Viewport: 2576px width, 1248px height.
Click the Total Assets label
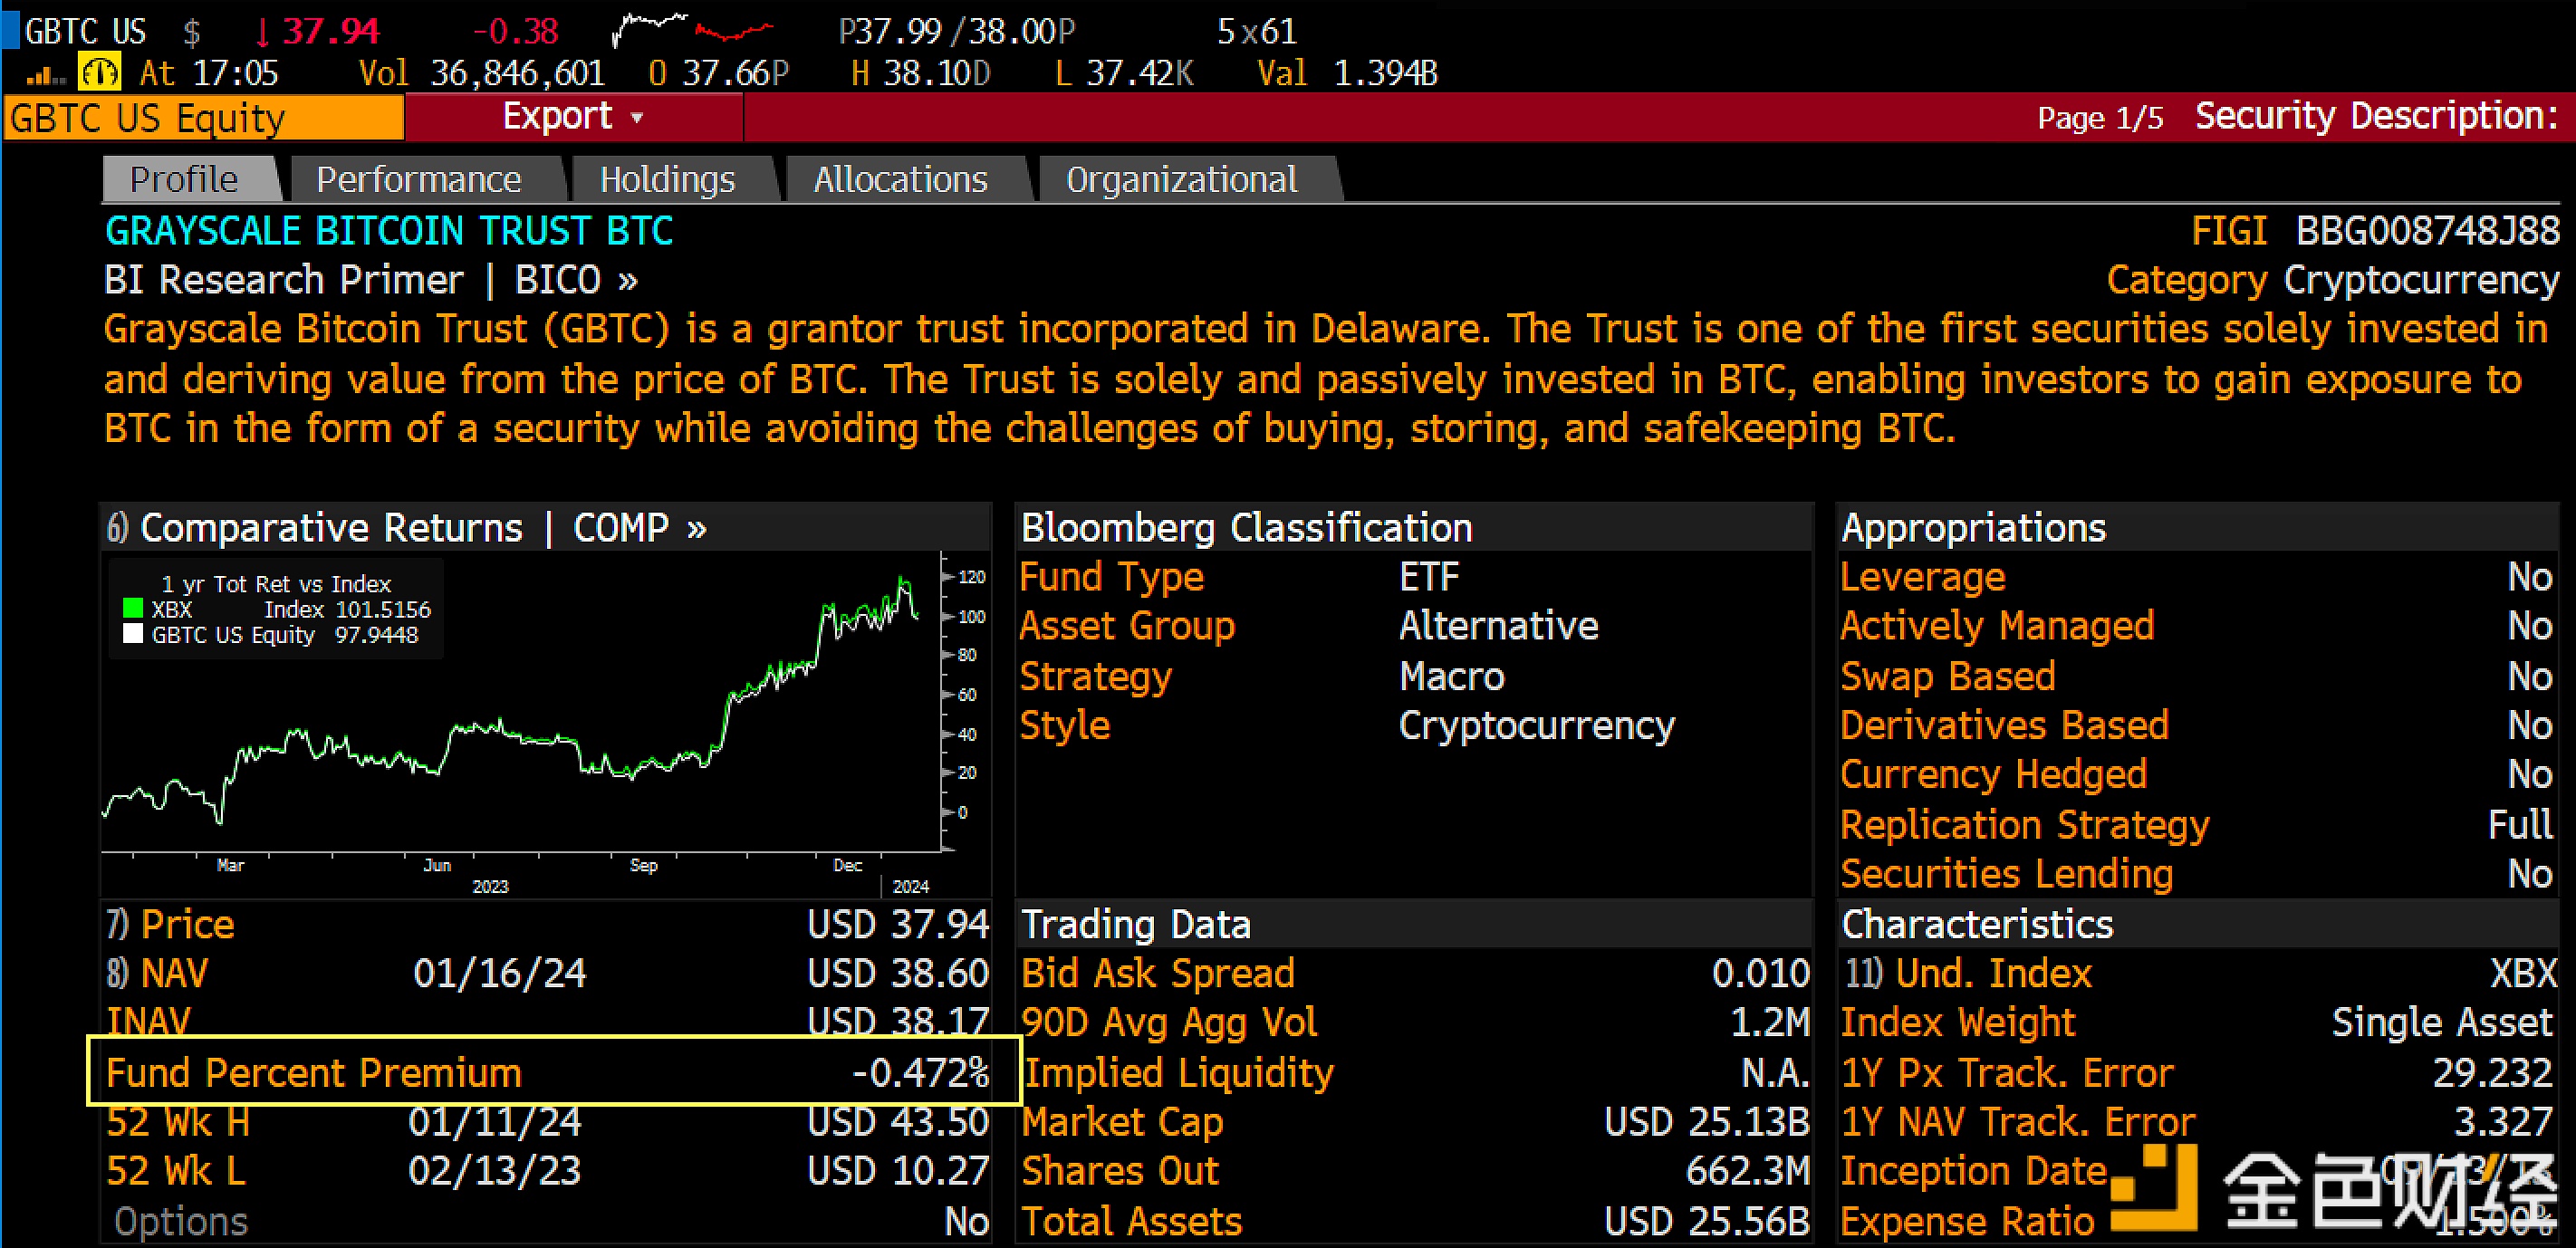(1131, 1221)
